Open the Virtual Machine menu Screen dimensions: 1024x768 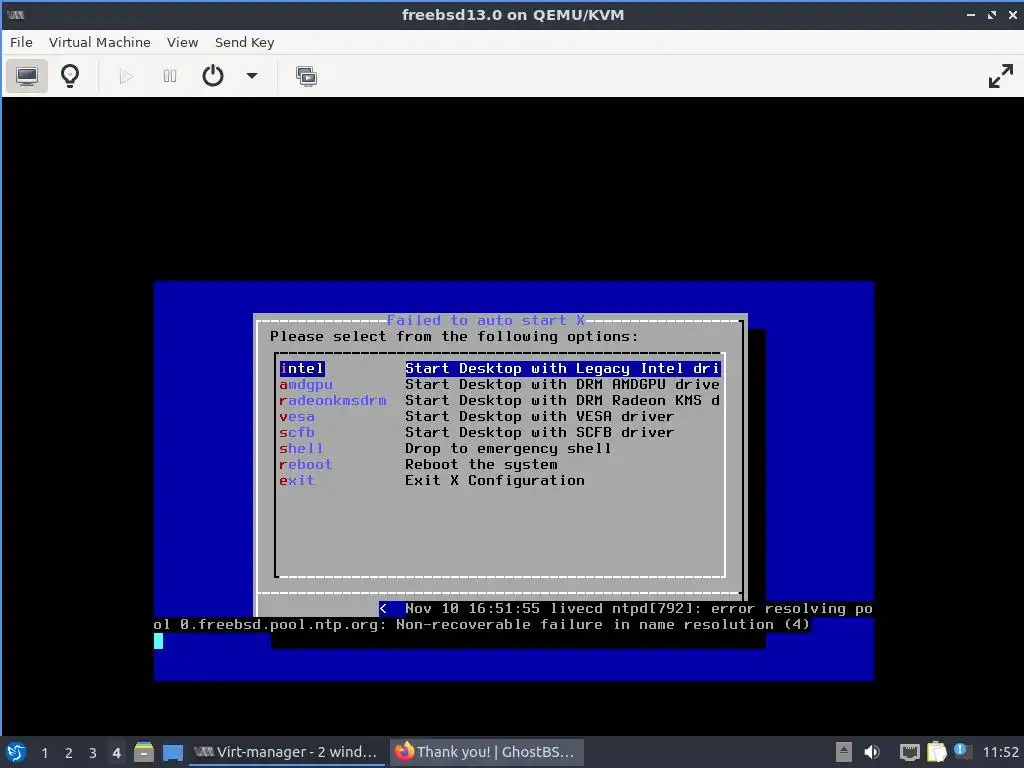coord(99,42)
